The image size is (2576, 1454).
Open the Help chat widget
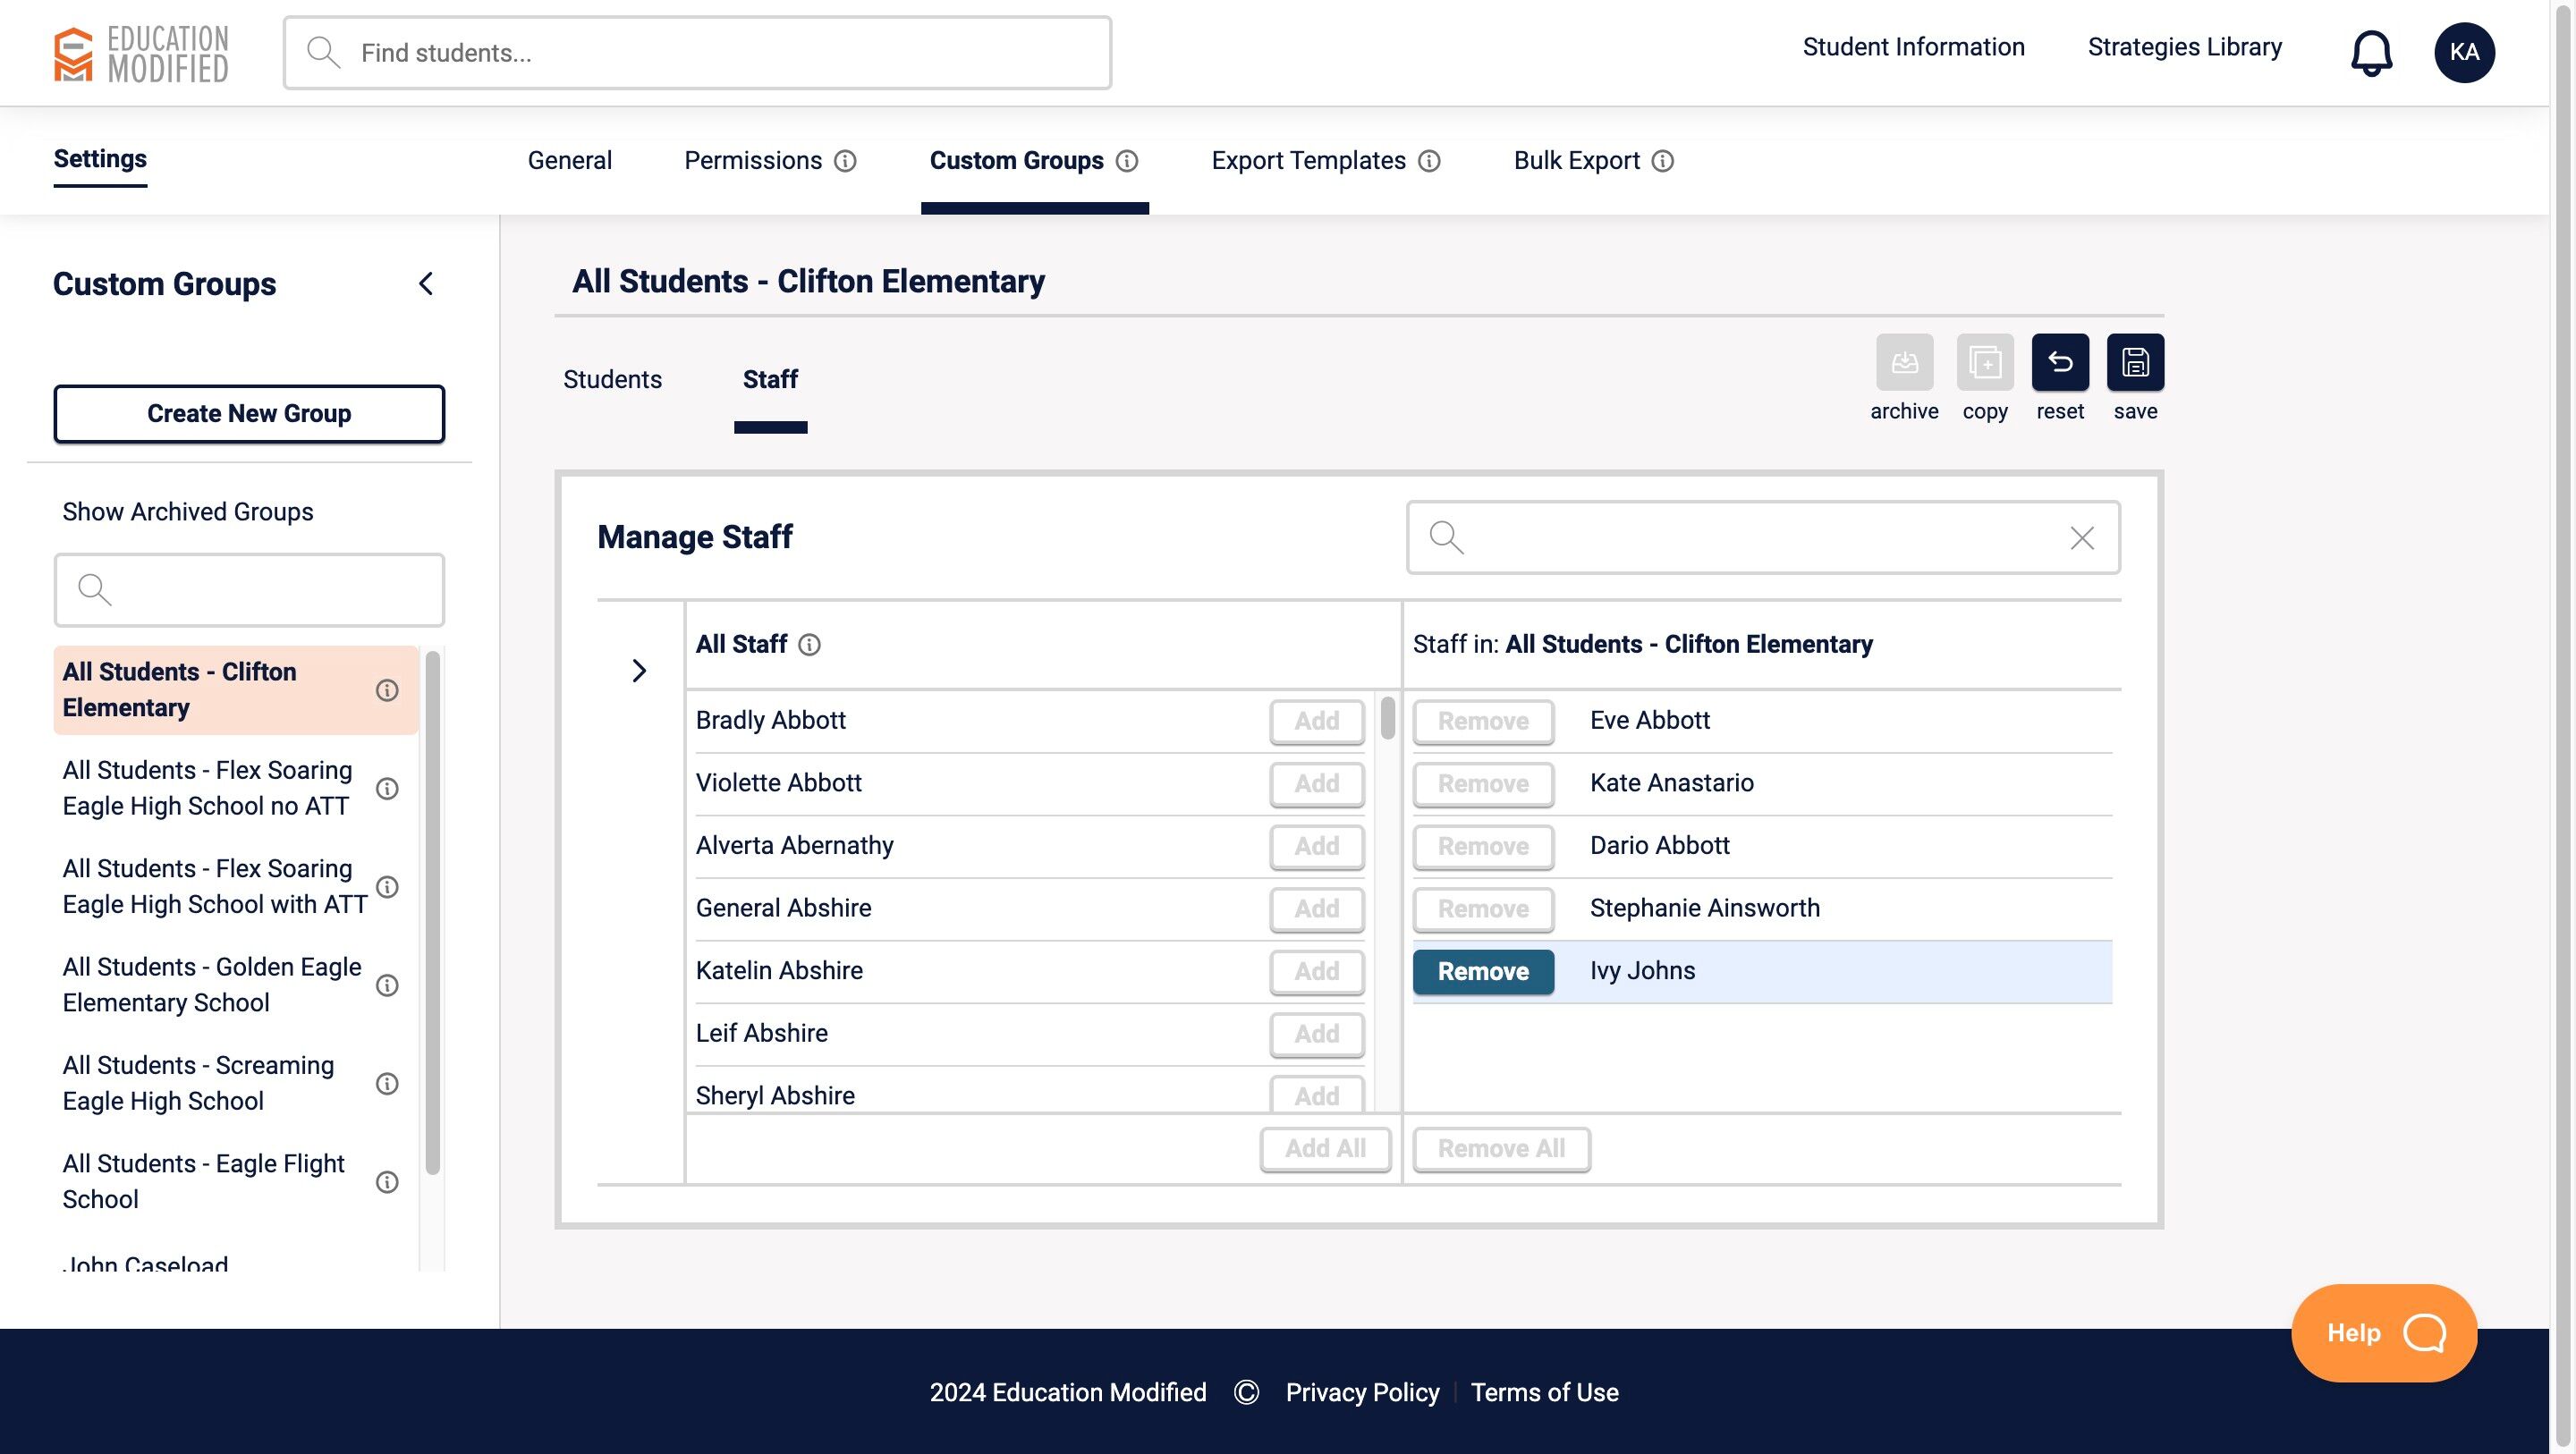(2383, 1332)
